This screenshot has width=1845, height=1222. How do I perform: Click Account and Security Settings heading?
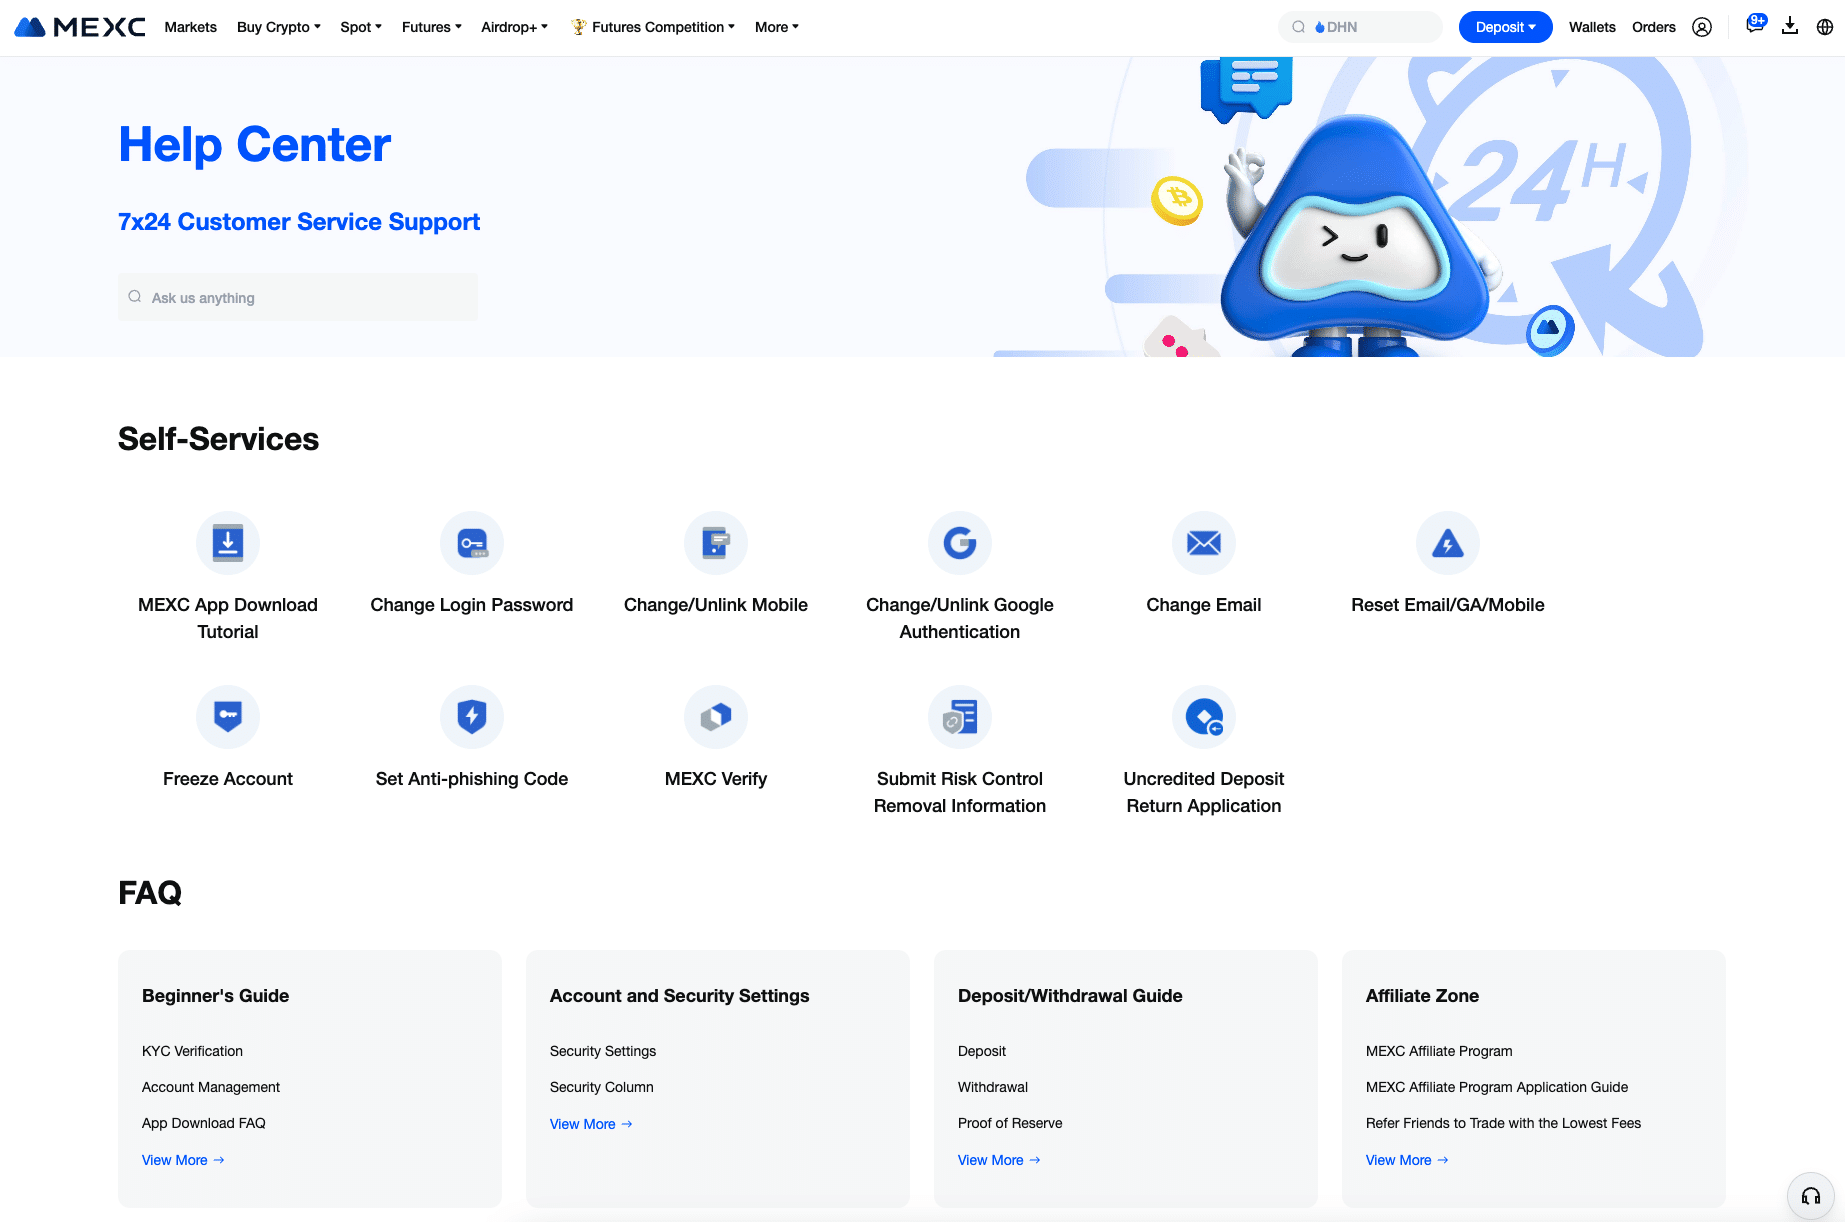[x=680, y=996]
